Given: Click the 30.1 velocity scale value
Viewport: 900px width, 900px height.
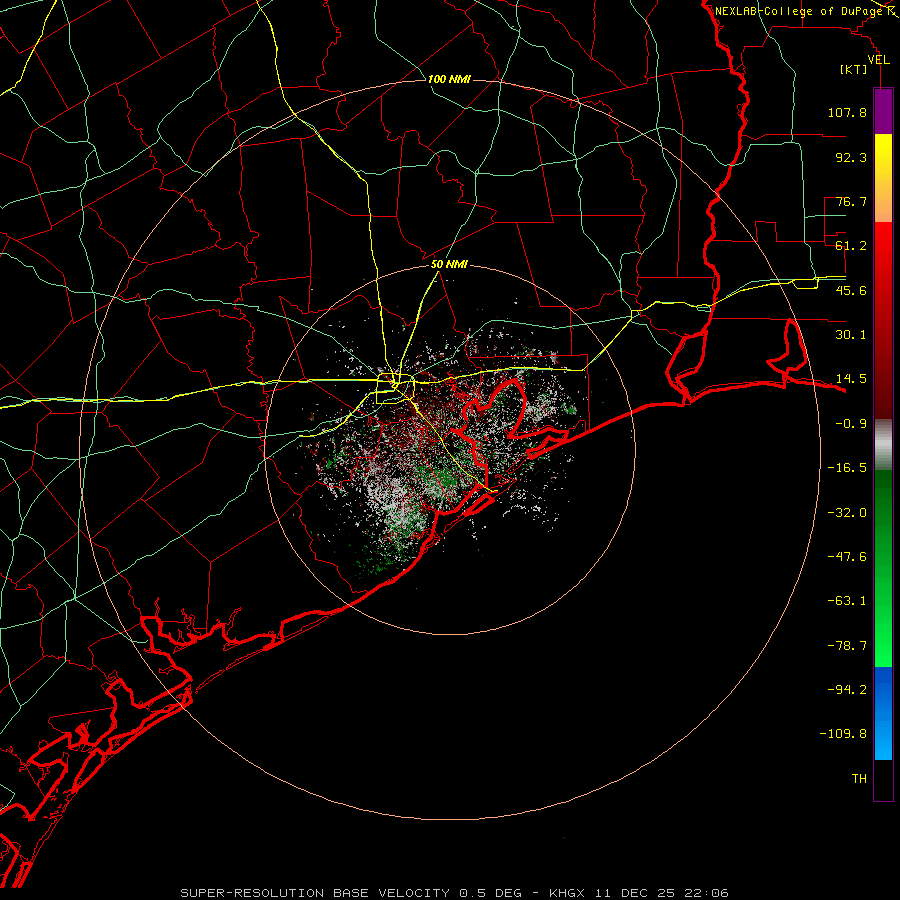Looking at the screenshot, I should point(851,335).
